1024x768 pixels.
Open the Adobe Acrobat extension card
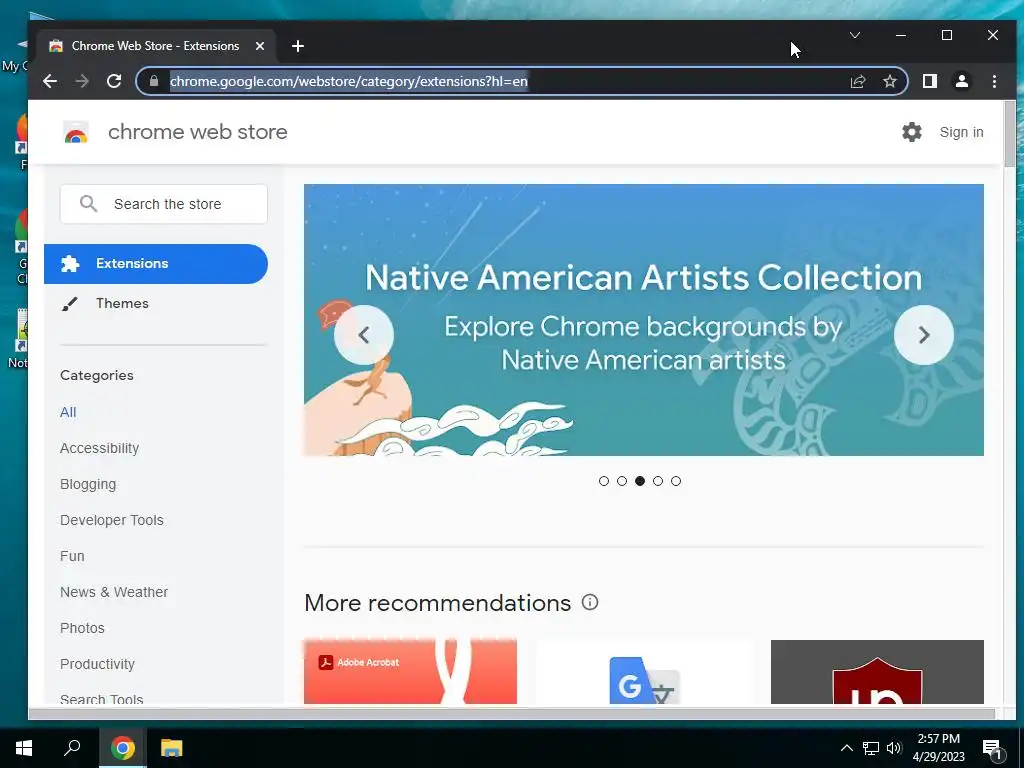coord(410,672)
